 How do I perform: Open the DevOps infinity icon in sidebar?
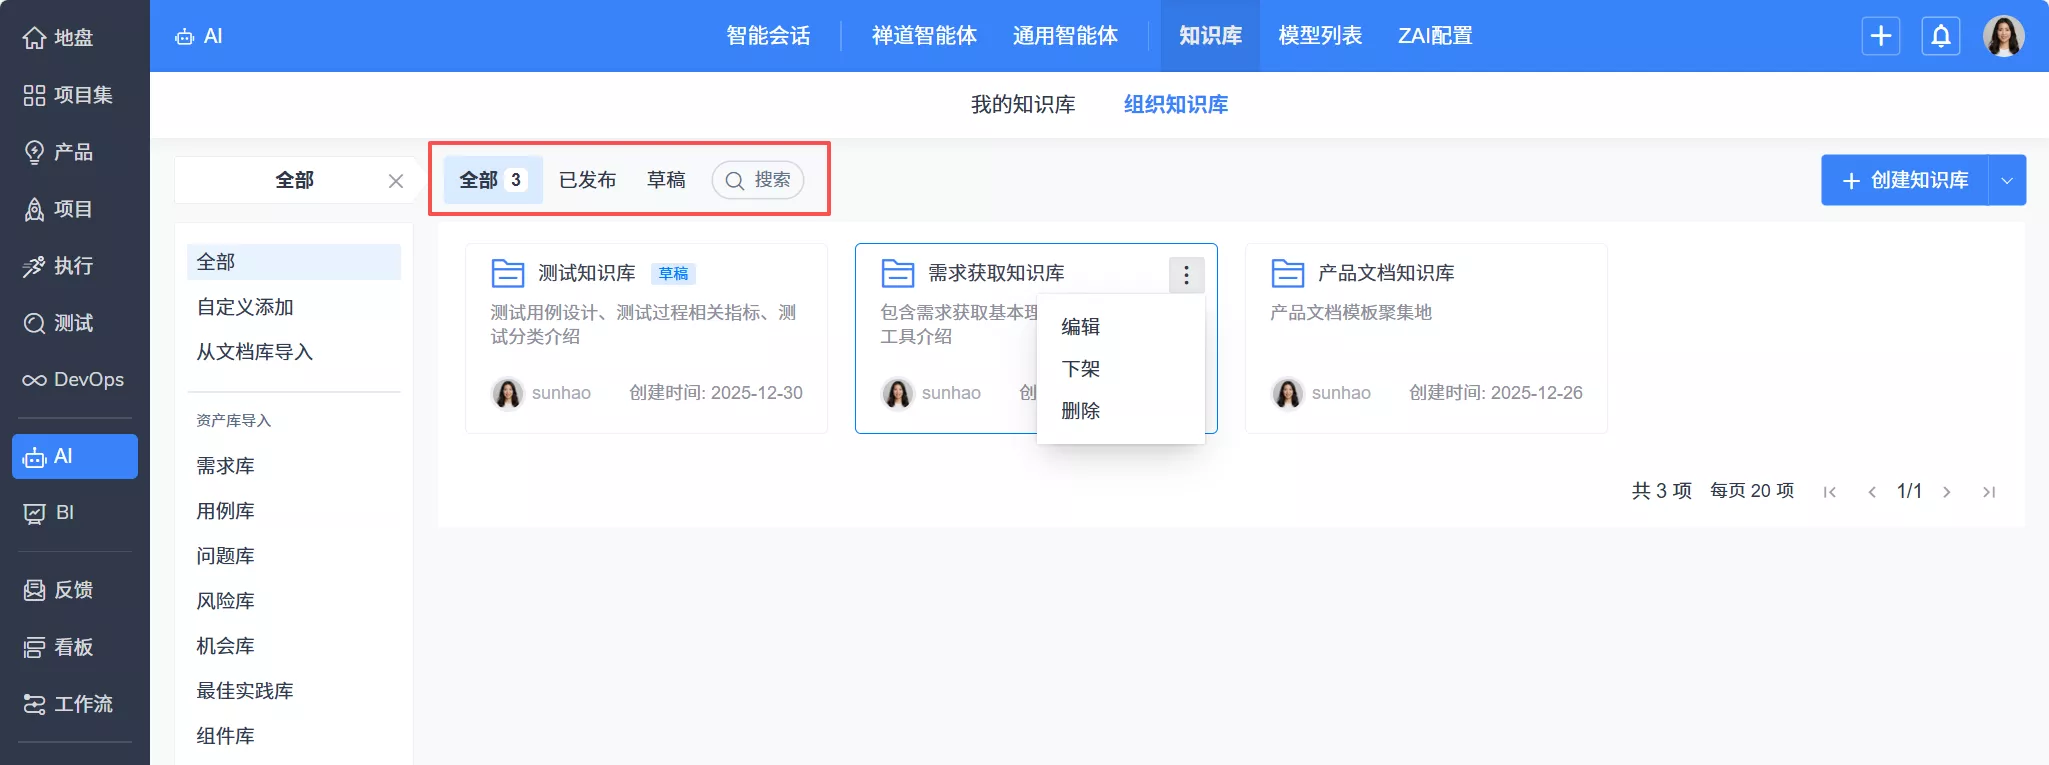click(x=35, y=380)
